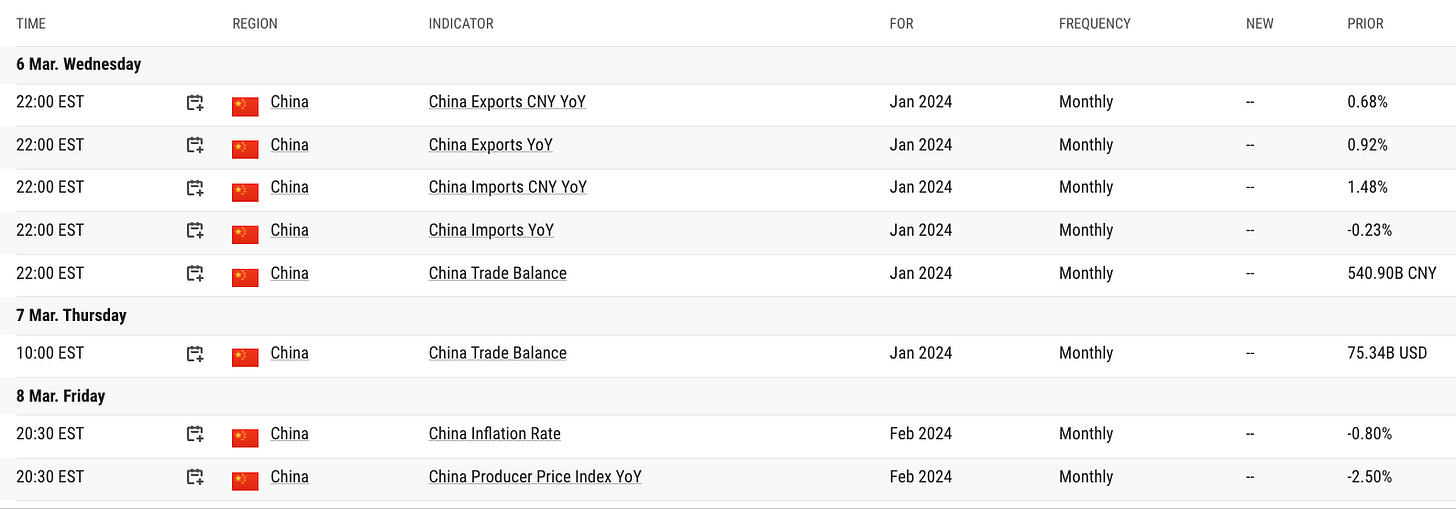Click the NEW column header
1456x510 pixels.
(x=1260, y=24)
